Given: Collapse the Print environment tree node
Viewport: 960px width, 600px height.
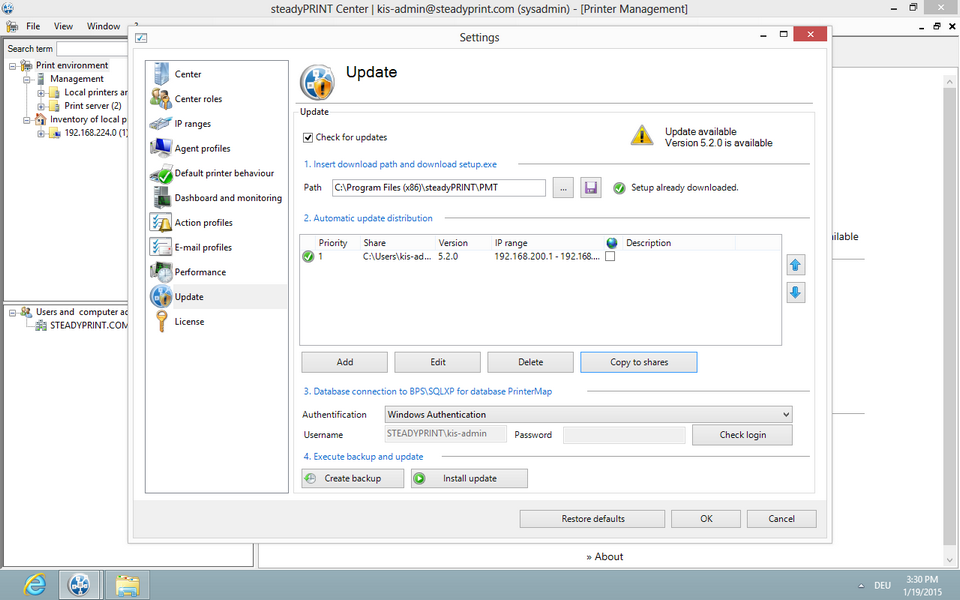Looking at the screenshot, I should pyautogui.click(x=14, y=66).
